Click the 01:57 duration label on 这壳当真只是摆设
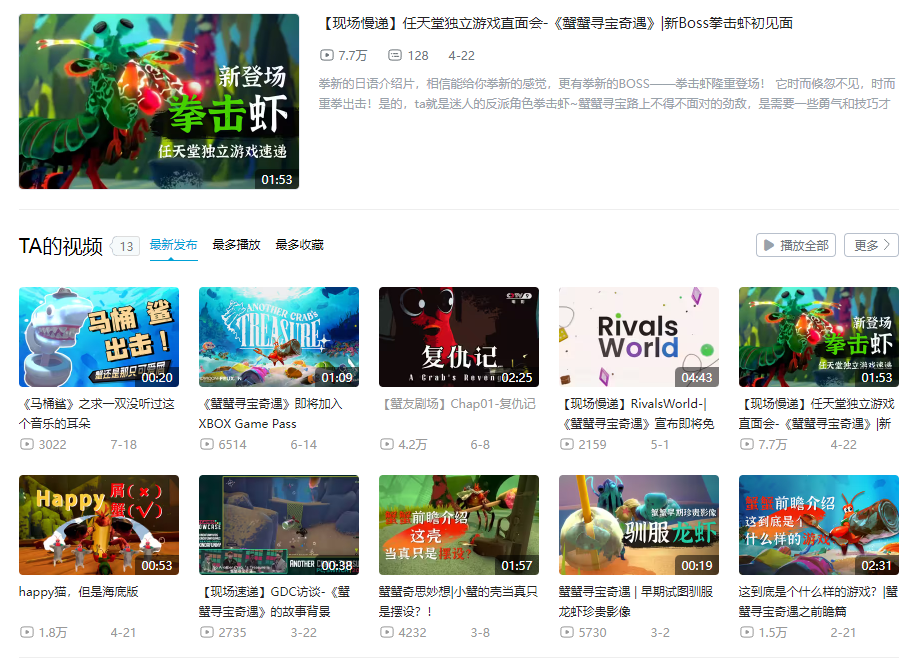 pyautogui.click(x=517, y=566)
